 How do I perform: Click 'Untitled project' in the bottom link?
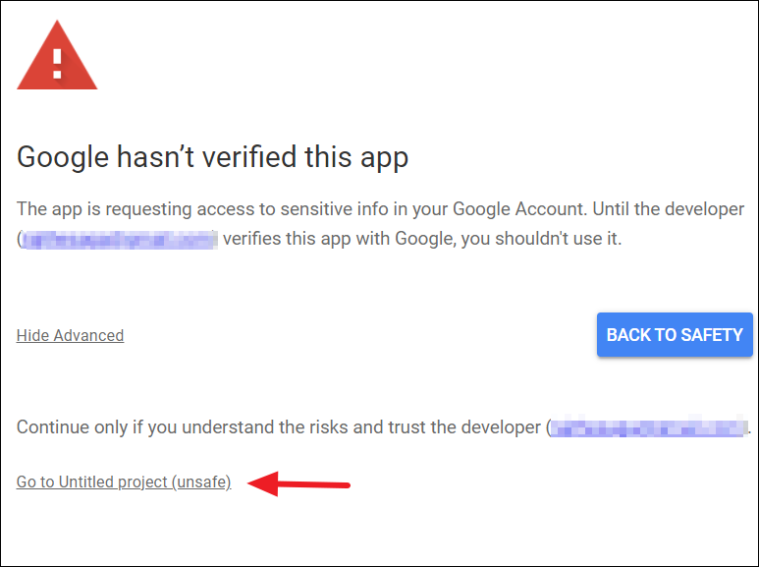[113, 482]
